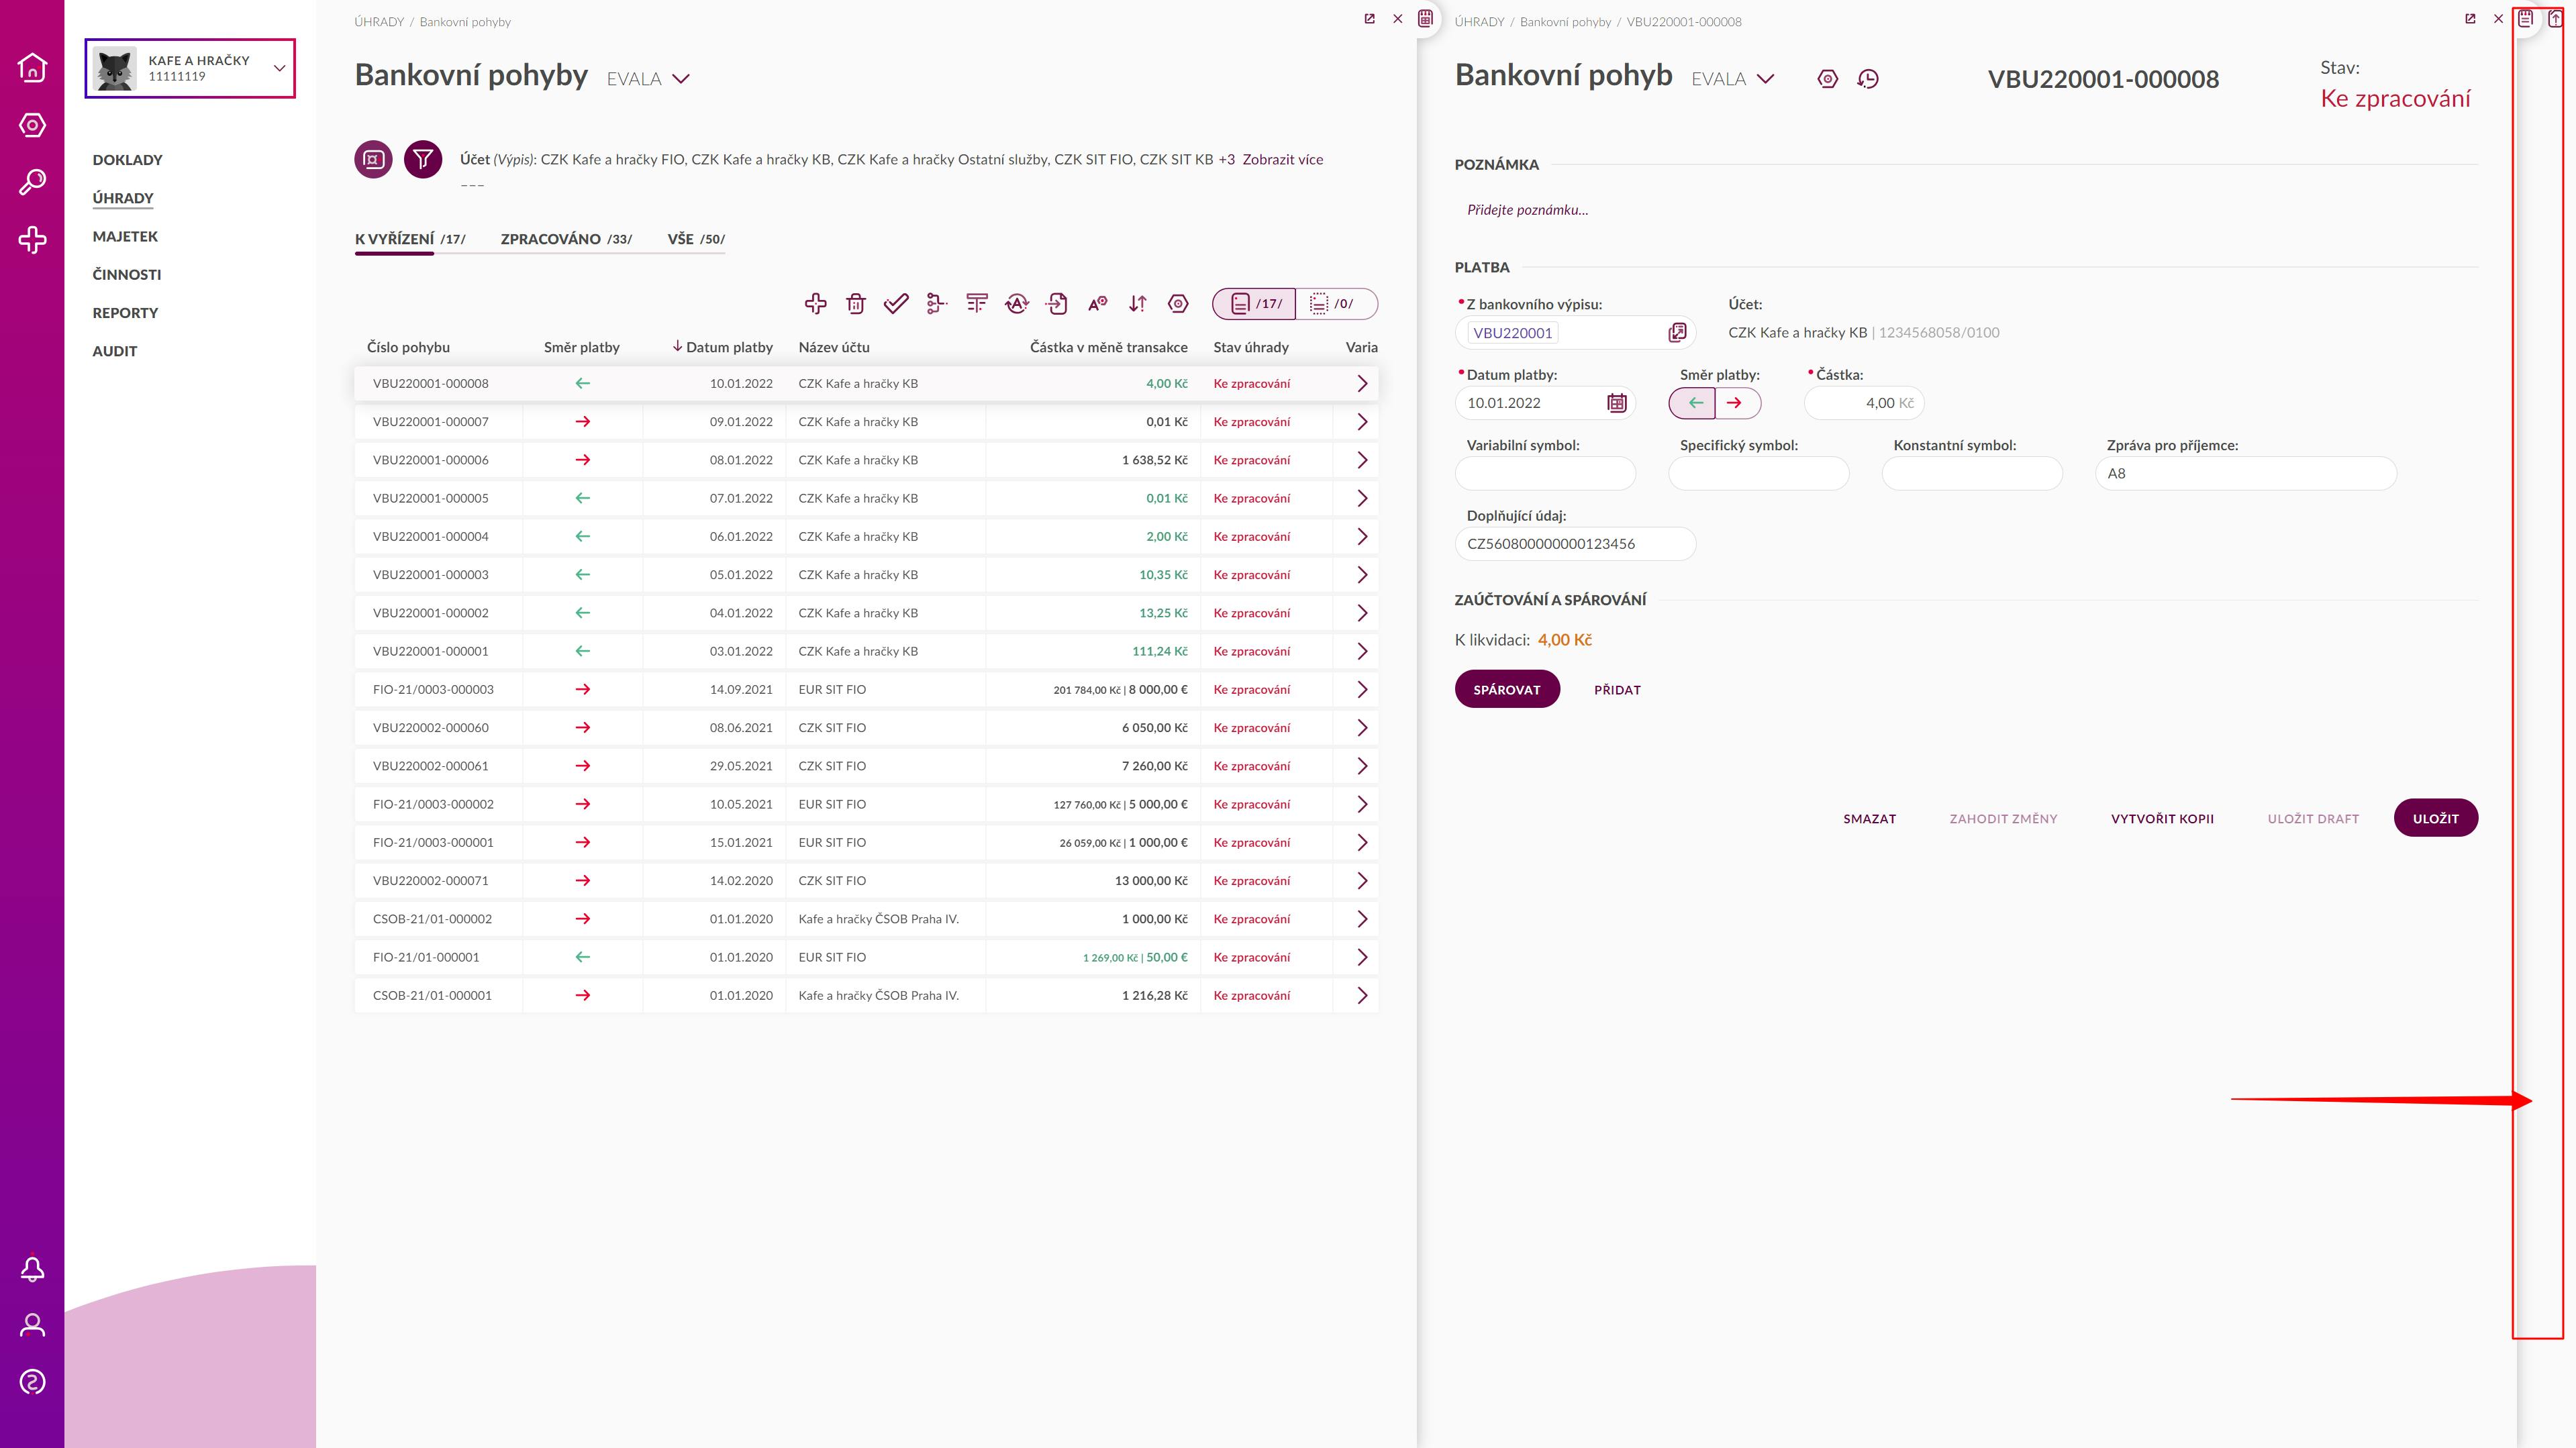Click the A with gear icon
This screenshot has height=1448, width=2576.
[x=1098, y=303]
